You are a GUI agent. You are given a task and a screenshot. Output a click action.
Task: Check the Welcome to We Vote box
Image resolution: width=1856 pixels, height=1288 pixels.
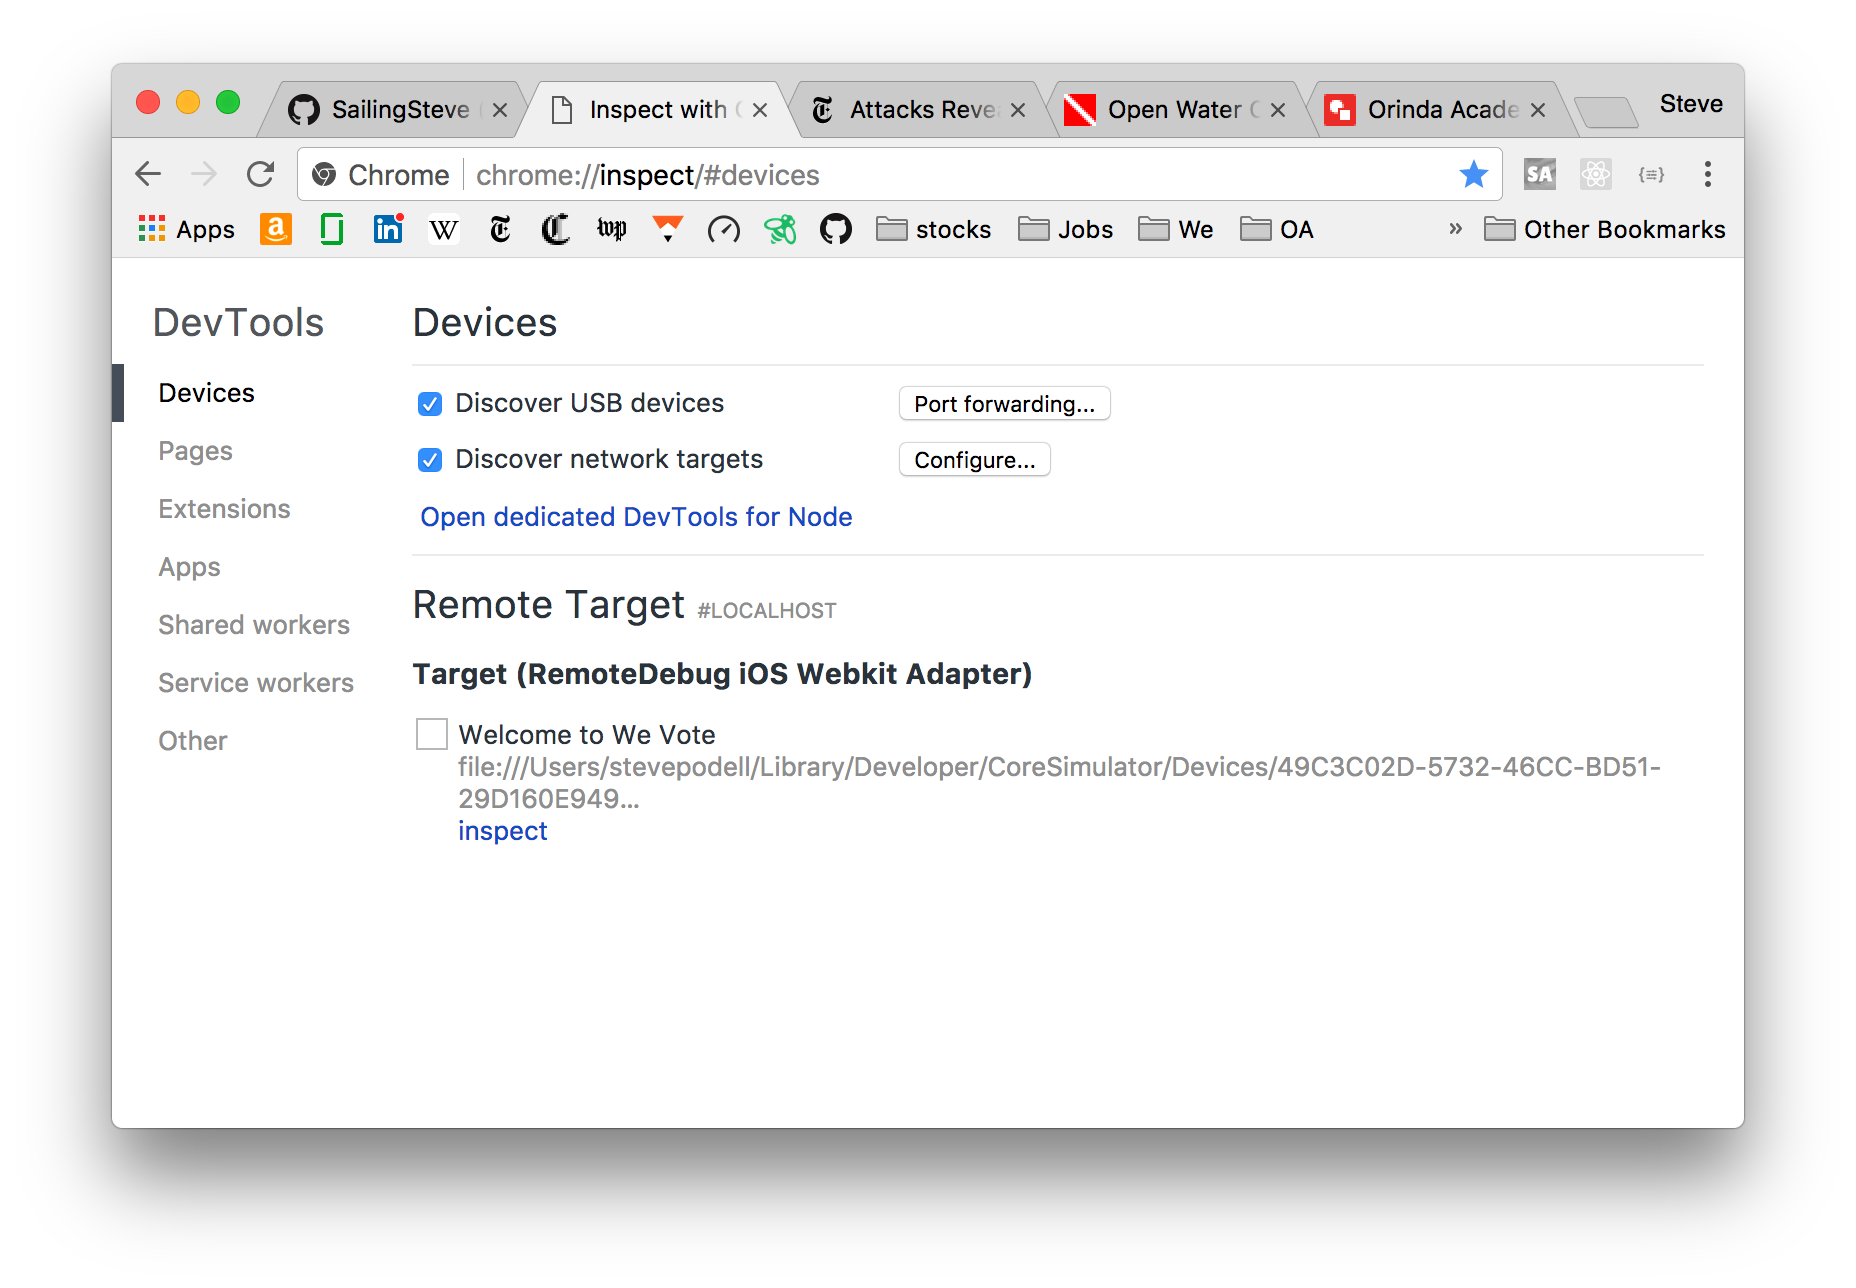tap(432, 733)
